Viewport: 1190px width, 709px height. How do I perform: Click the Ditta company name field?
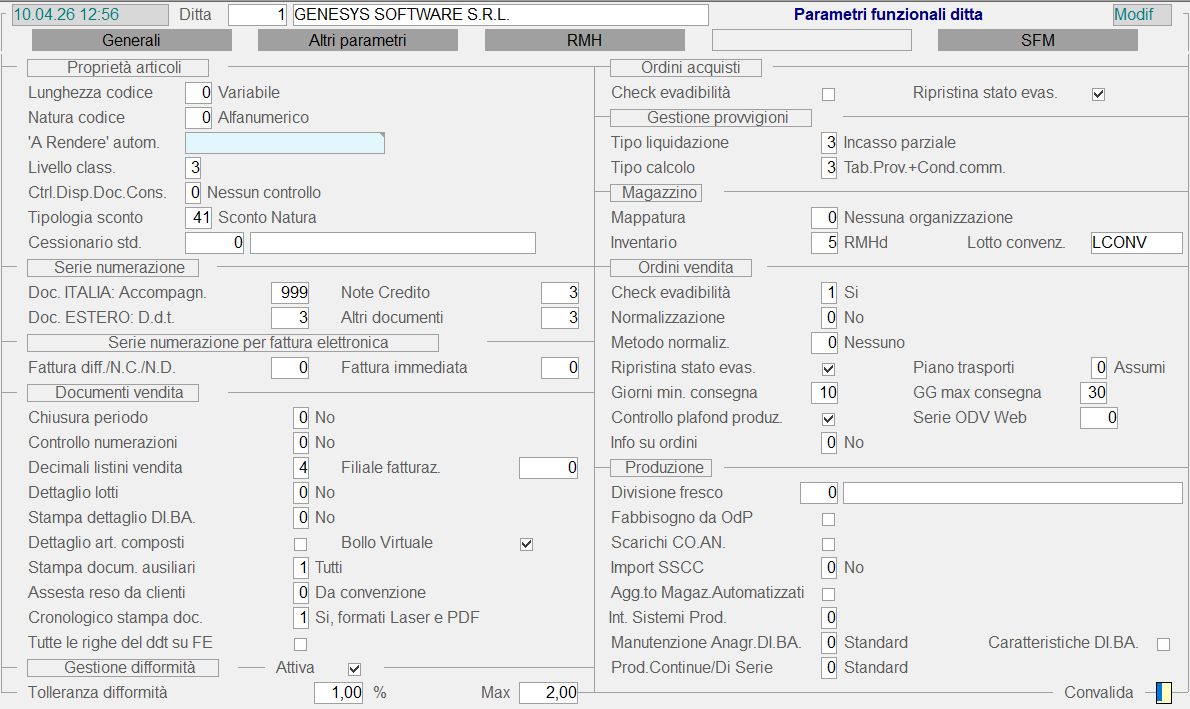point(500,15)
